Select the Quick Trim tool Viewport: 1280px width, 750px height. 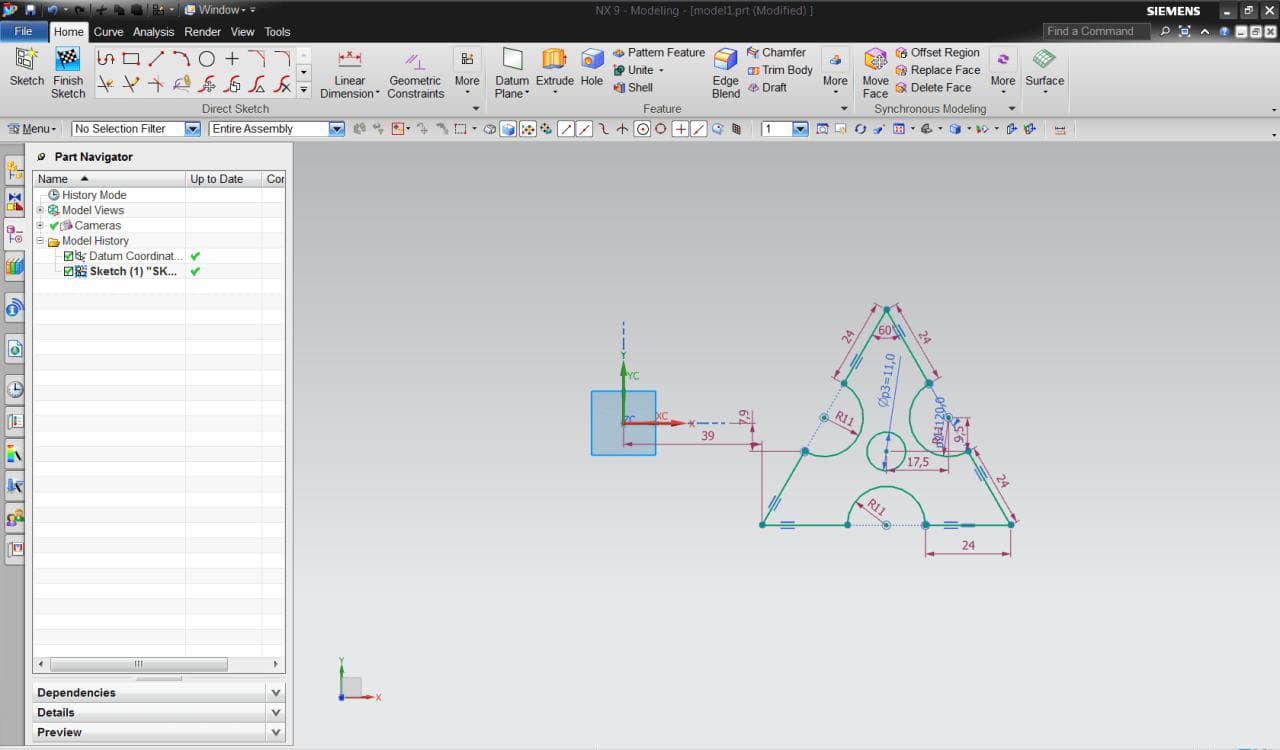click(106, 85)
